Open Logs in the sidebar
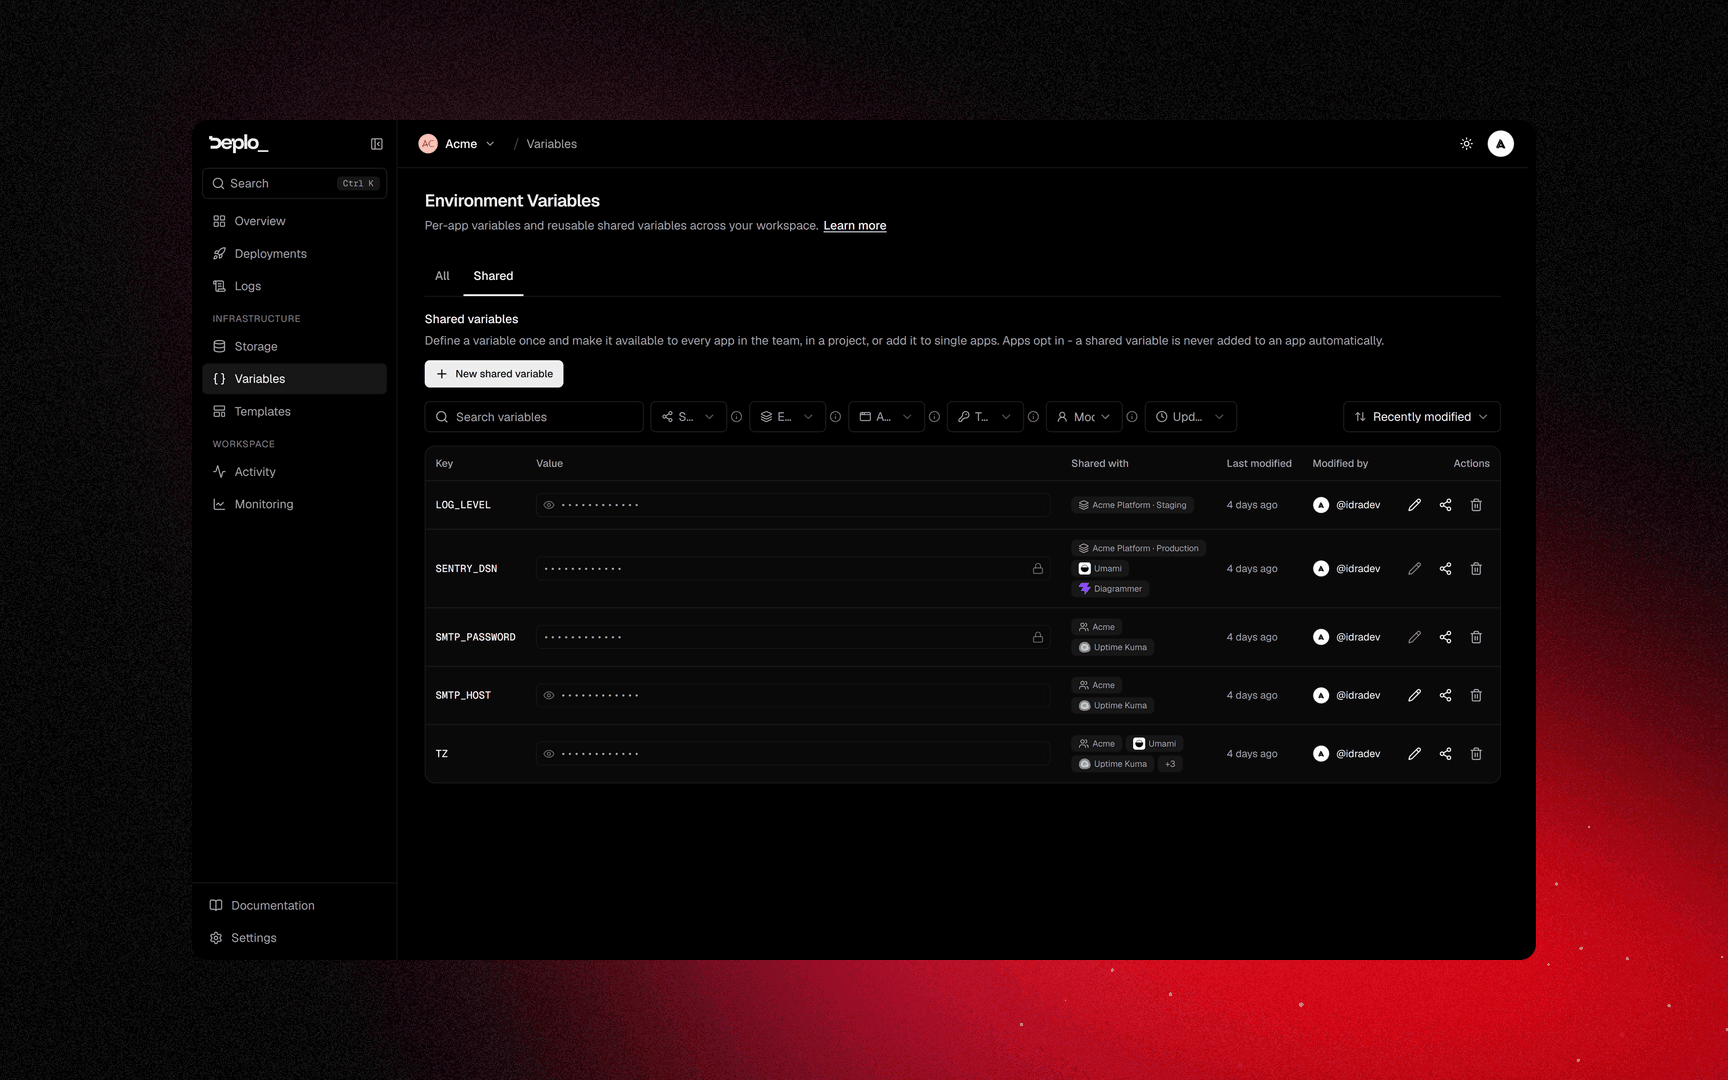1728x1080 pixels. pyautogui.click(x=294, y=286)
